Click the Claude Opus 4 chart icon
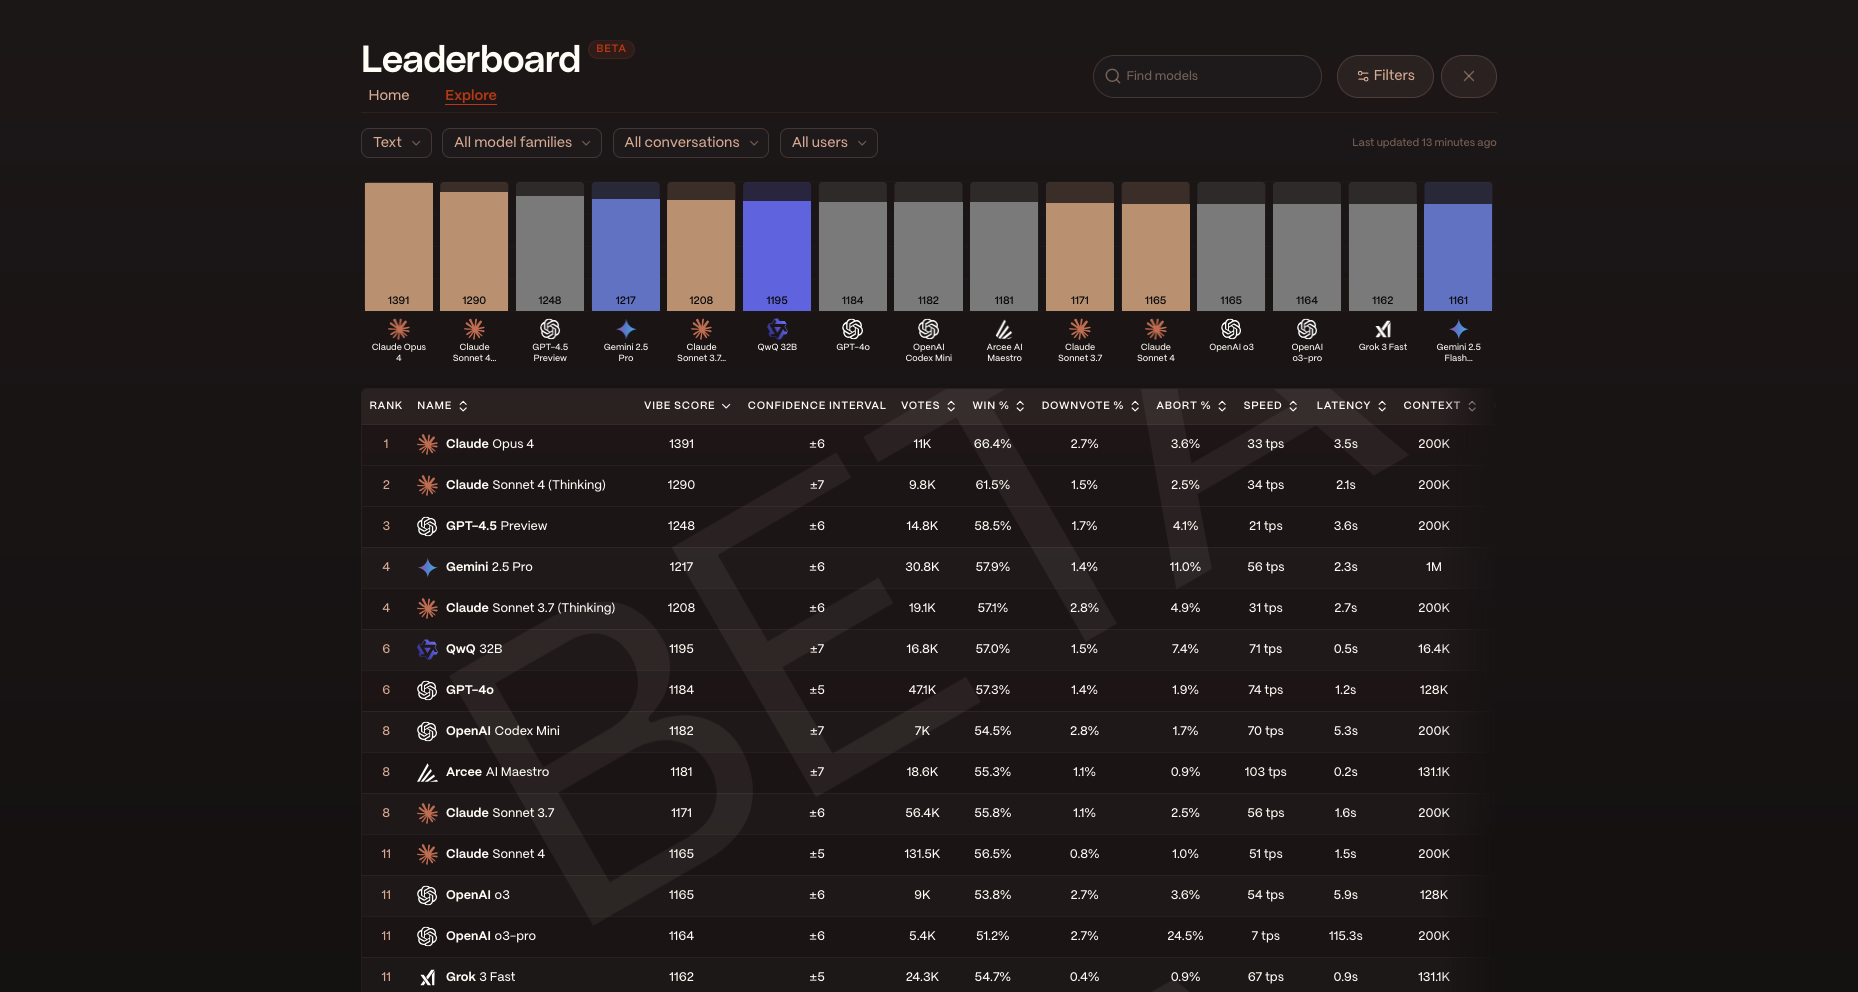 click(x=399, y=329)
